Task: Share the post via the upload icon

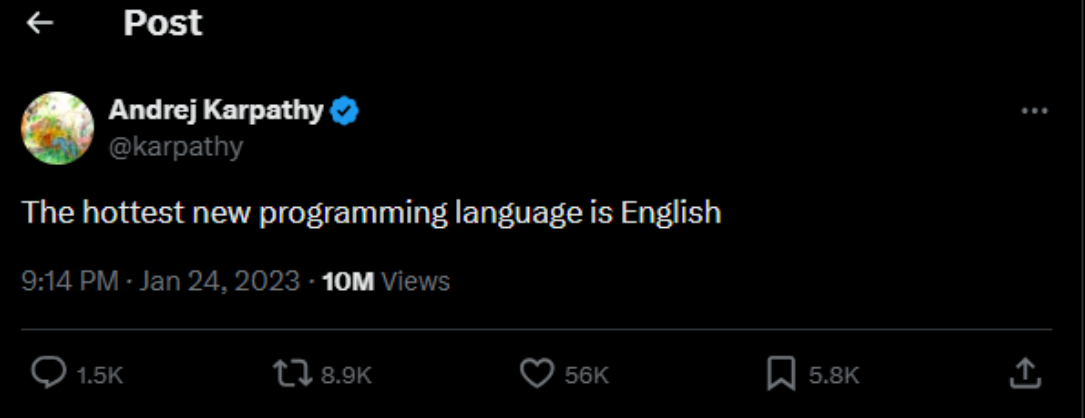Action: (x=1024, y=374)
